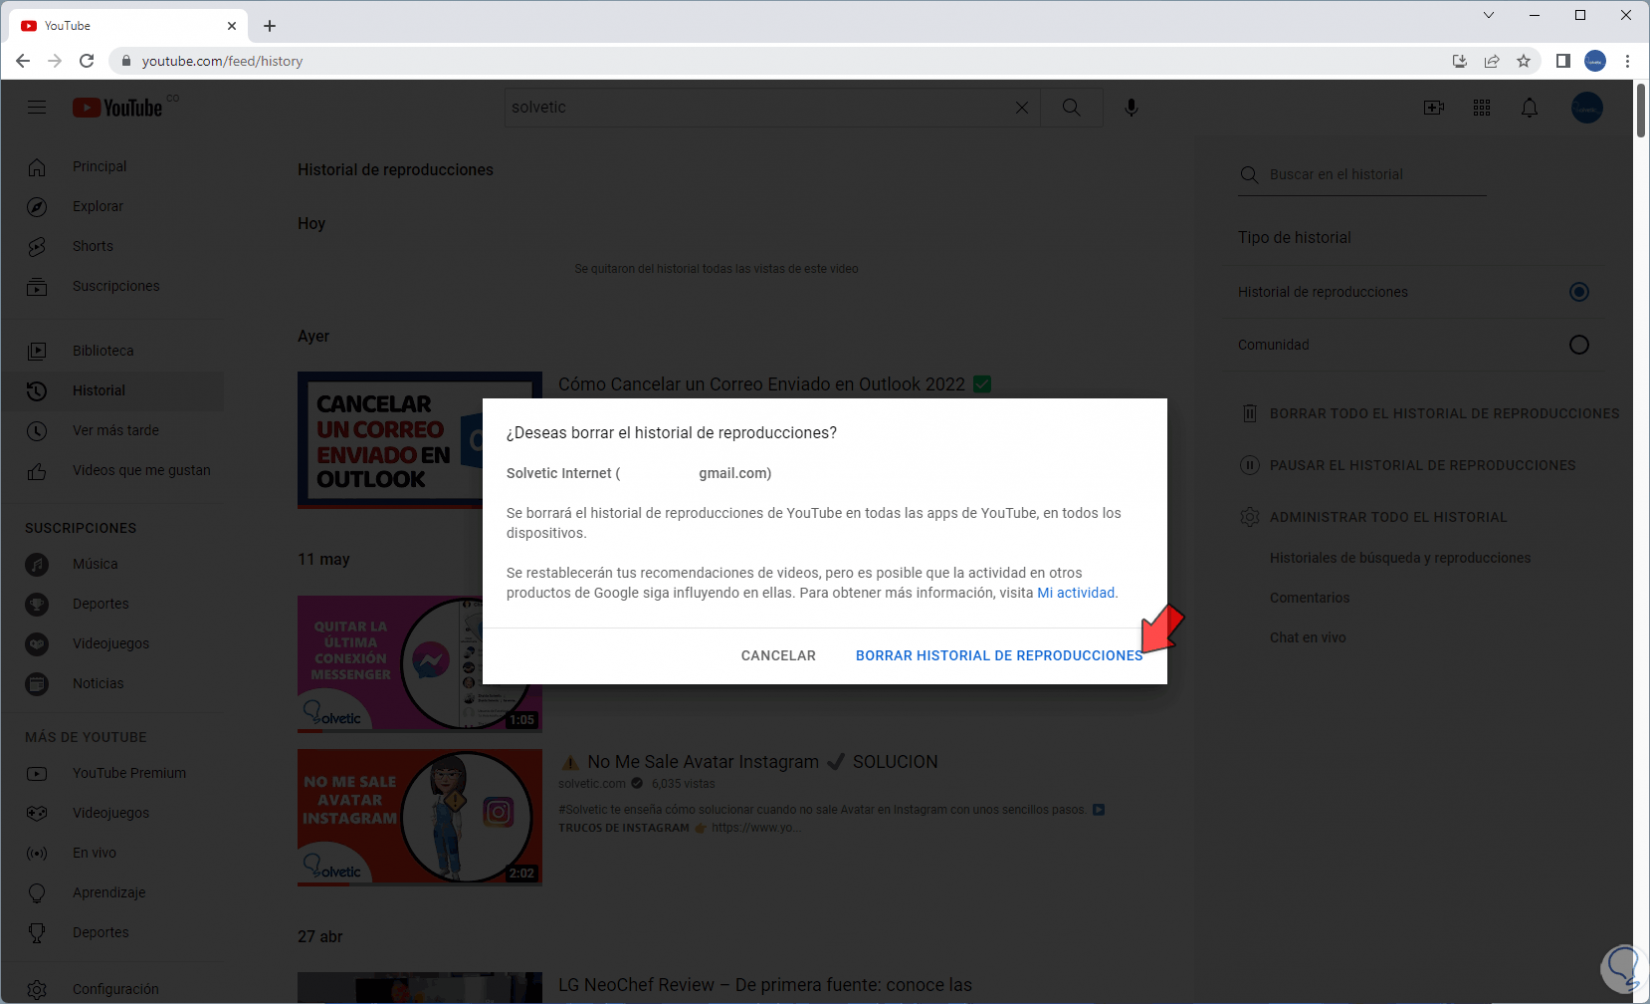This screenshot has height=1004, width=1650.
Task: Open Cancelar un Correo Outlook thumbnail
Action: pyautogui.click(x=390, y=441)
